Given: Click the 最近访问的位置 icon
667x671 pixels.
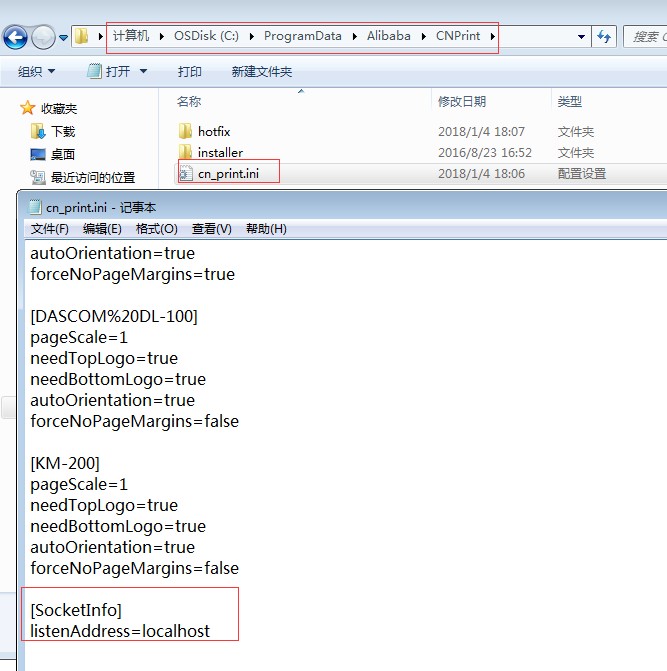Looking at the screenshot, I should point(38,177).
